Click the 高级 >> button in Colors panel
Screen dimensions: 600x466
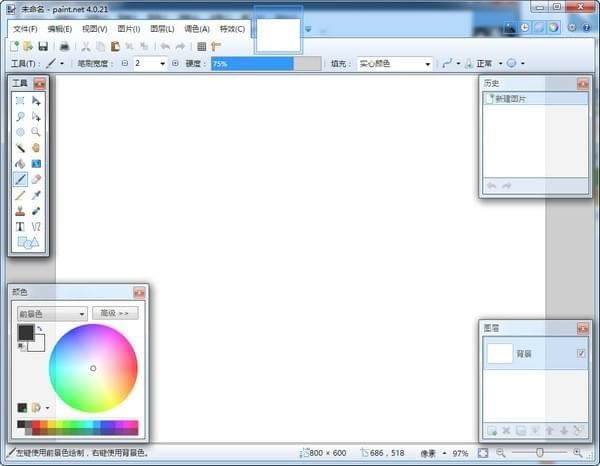pos(115,313)
